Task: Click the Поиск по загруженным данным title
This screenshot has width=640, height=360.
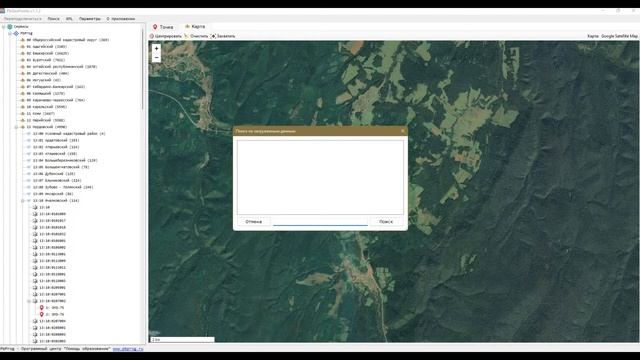Action: tap(266, 131)
